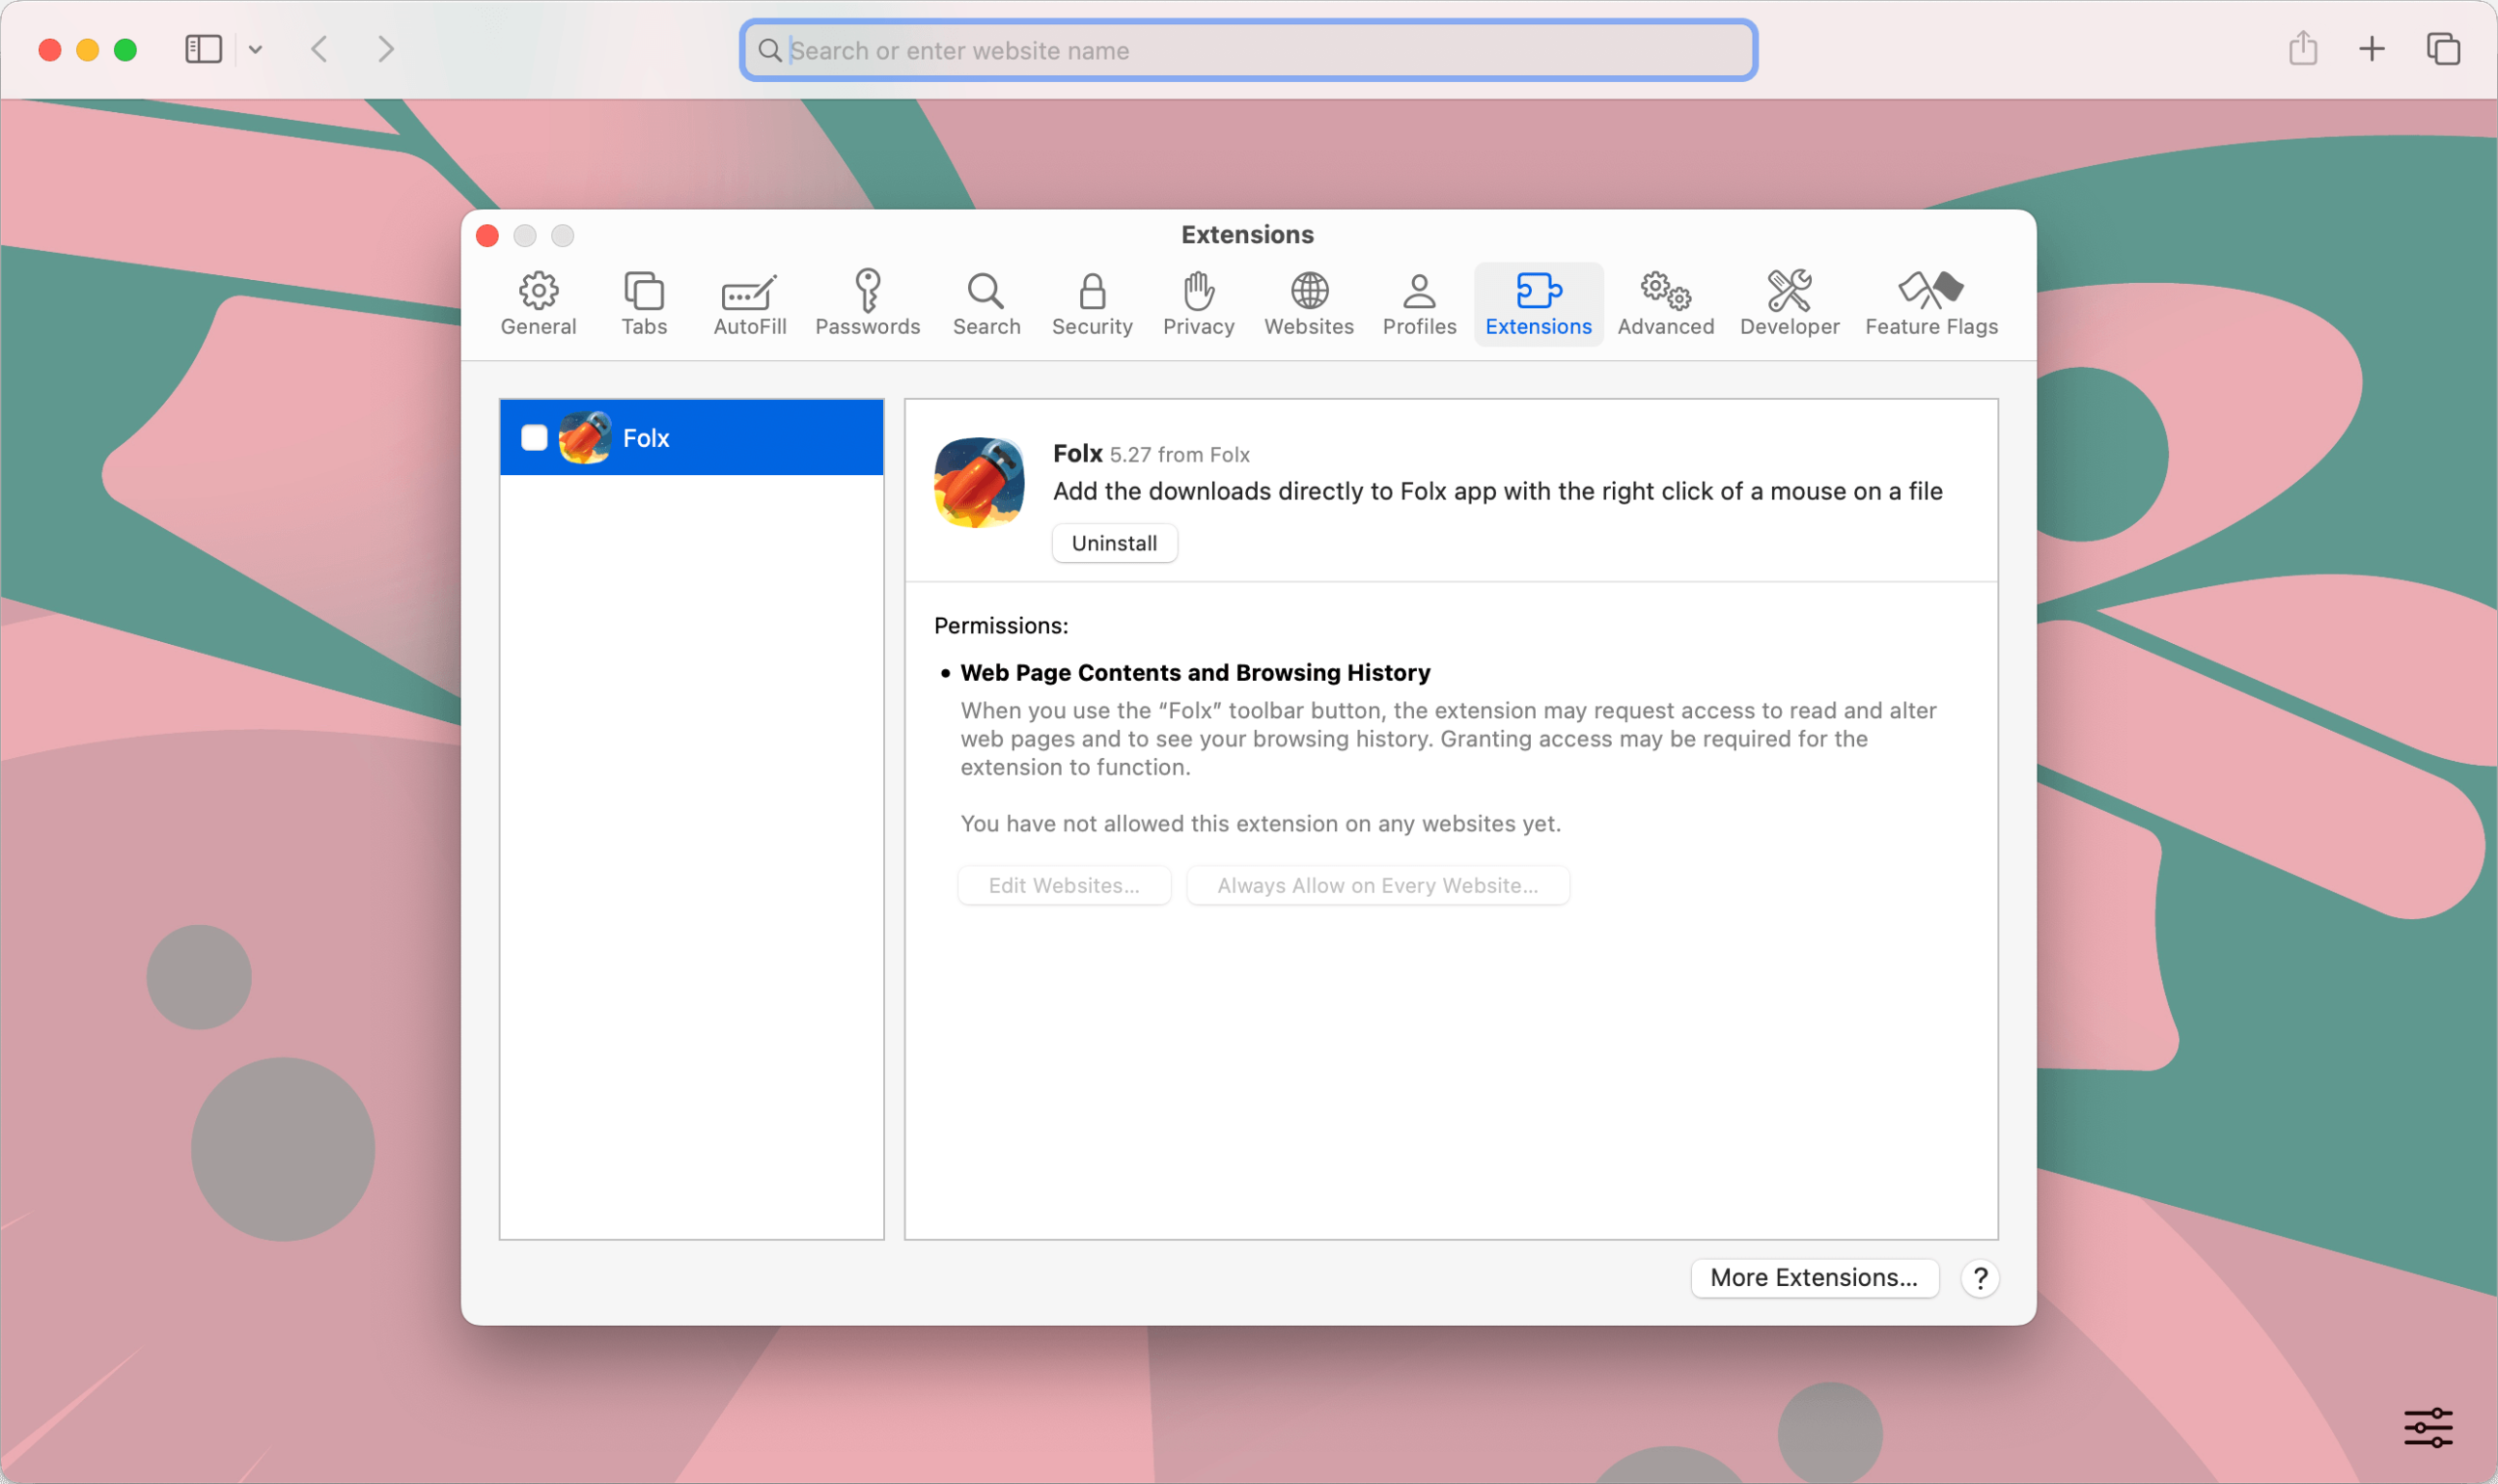
Task: Expand the tab group dropdown chevron
Action: 255,49
